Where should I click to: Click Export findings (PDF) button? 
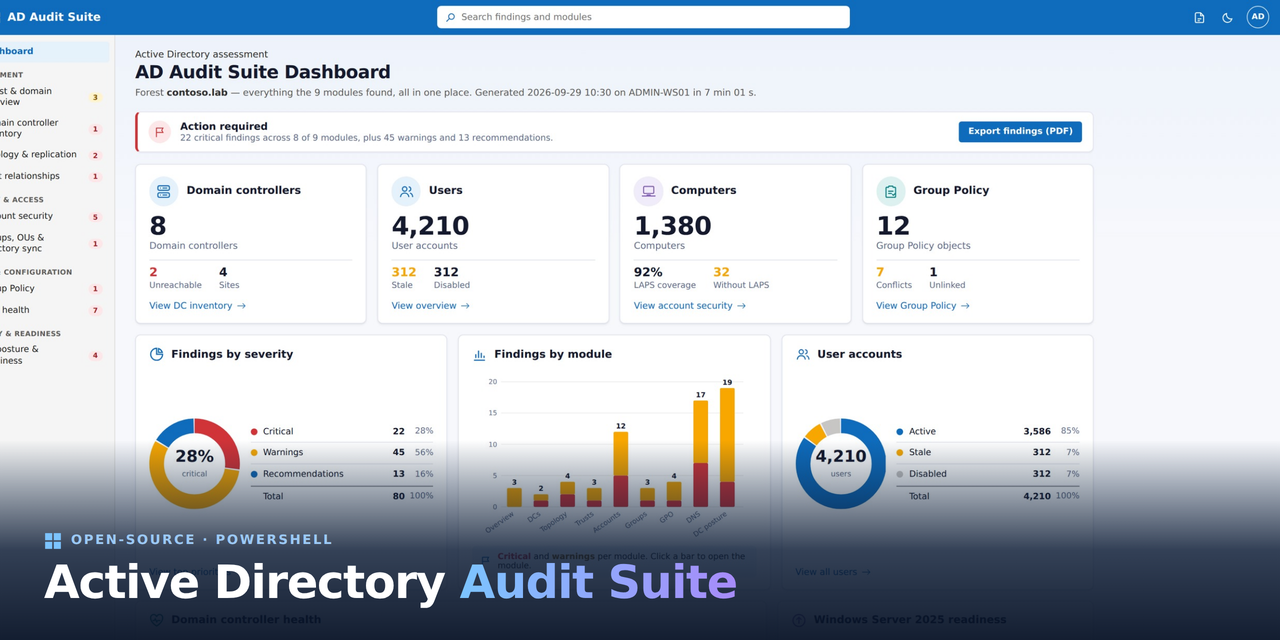point(1020,132)
